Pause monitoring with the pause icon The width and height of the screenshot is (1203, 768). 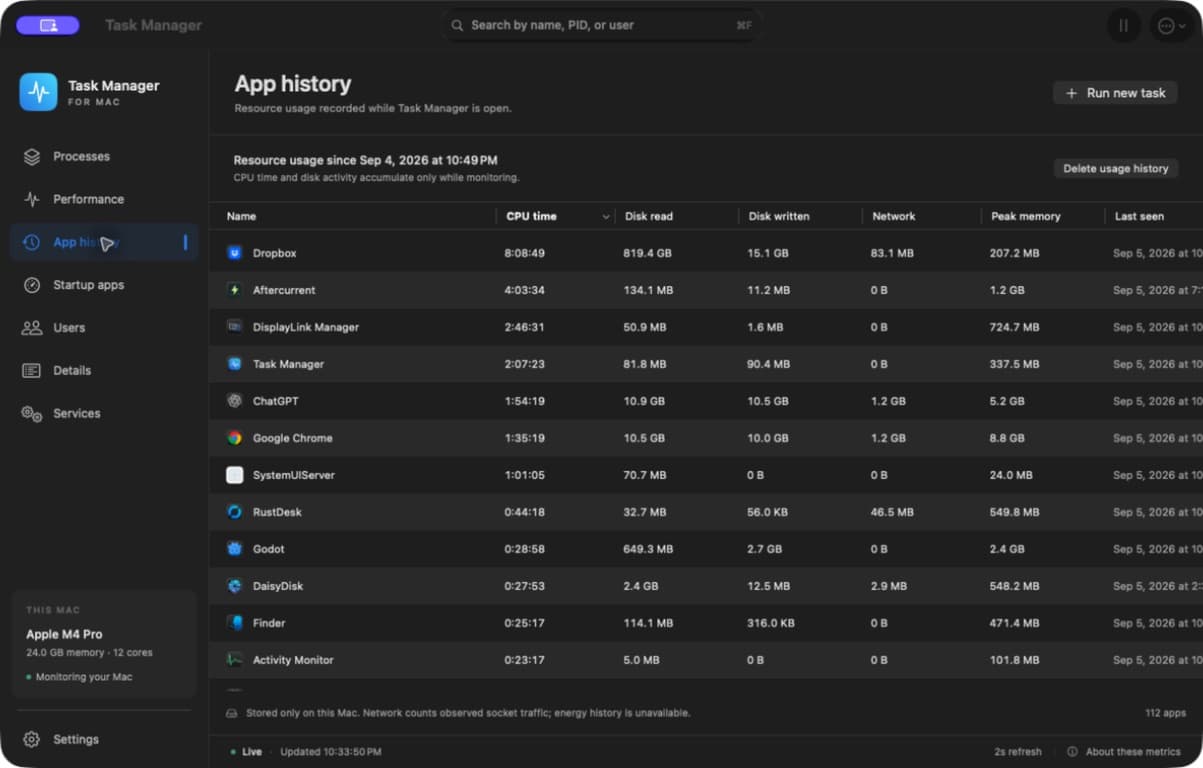pos(1124,26)
